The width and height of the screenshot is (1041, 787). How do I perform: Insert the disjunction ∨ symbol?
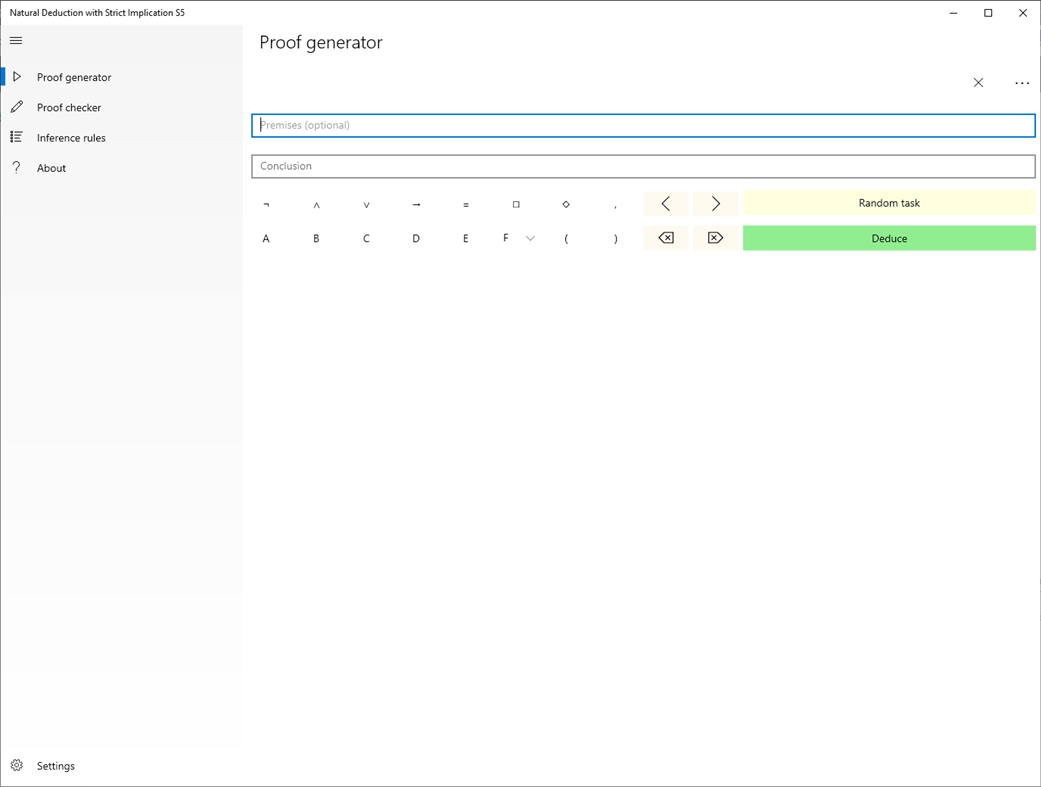tap(366, 204)
